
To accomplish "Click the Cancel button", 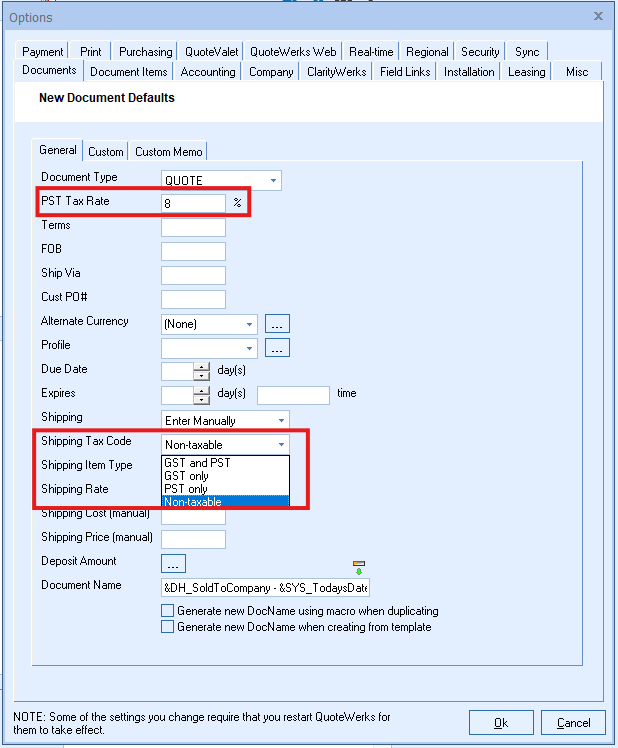I will 573,723.
